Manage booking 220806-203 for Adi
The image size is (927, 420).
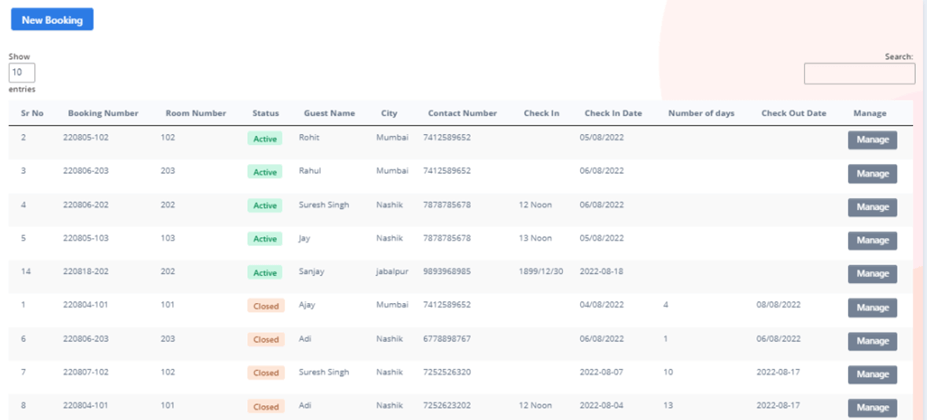click(872, 341)
